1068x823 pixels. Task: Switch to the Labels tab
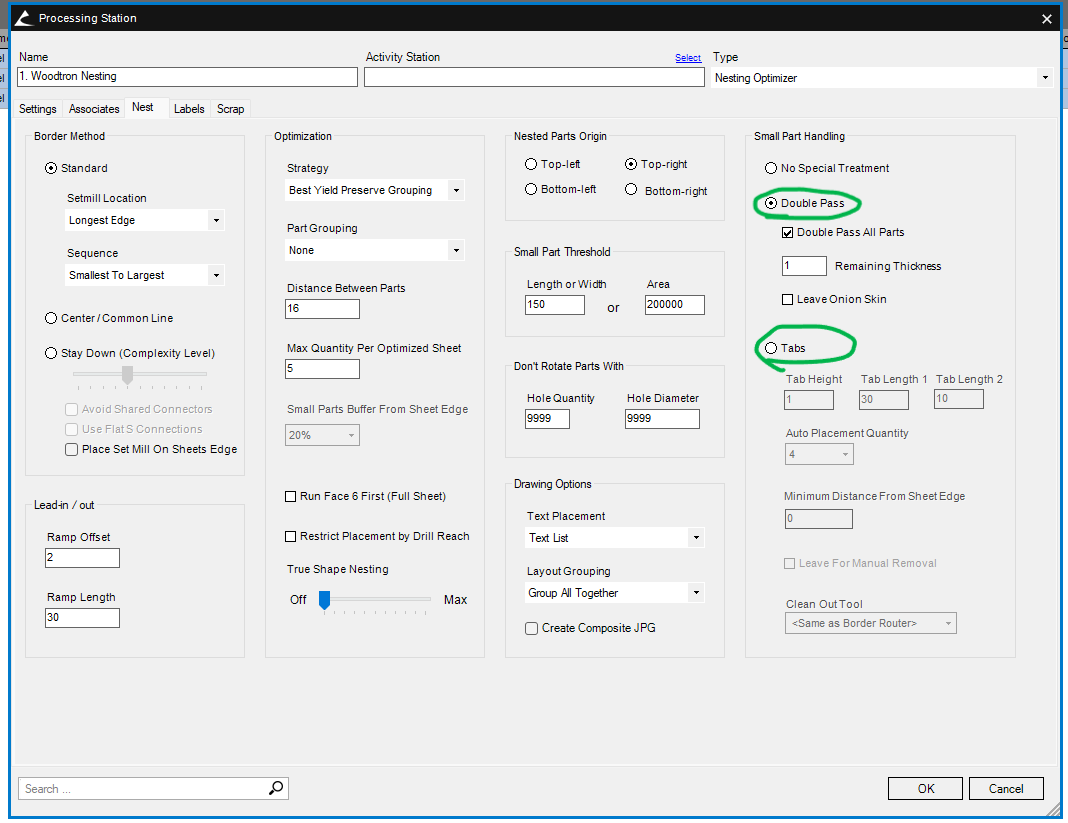tap(189, 109)
